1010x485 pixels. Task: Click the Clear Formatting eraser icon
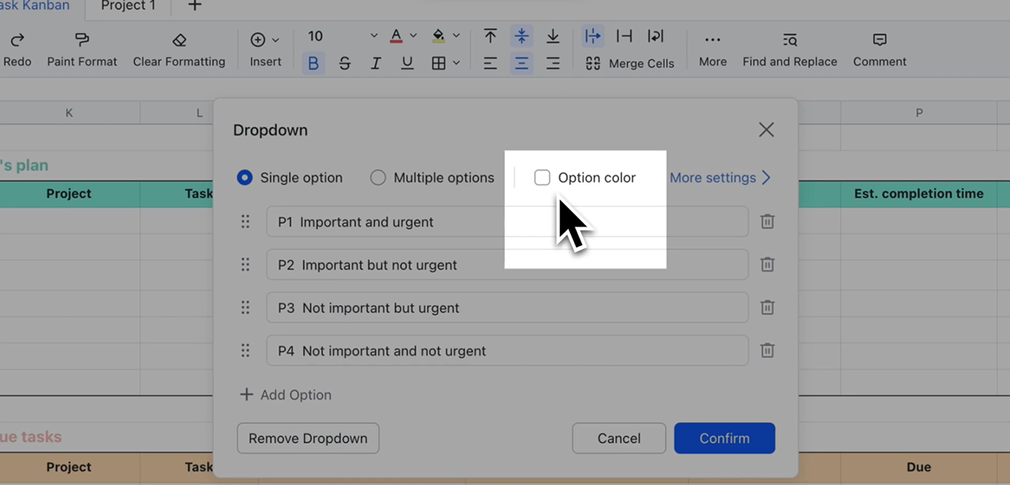179,40
